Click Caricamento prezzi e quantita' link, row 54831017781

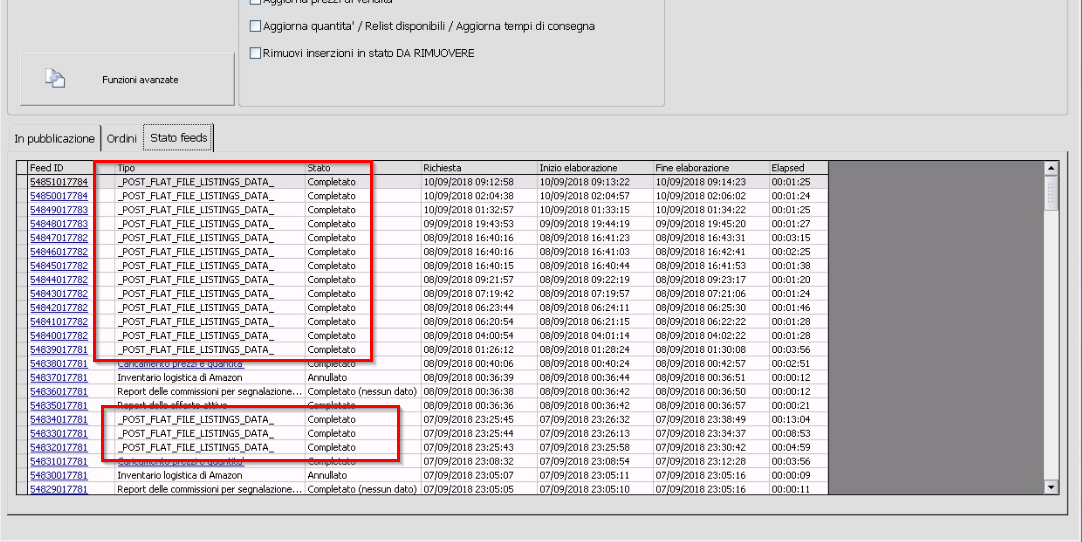coord(180,461)
